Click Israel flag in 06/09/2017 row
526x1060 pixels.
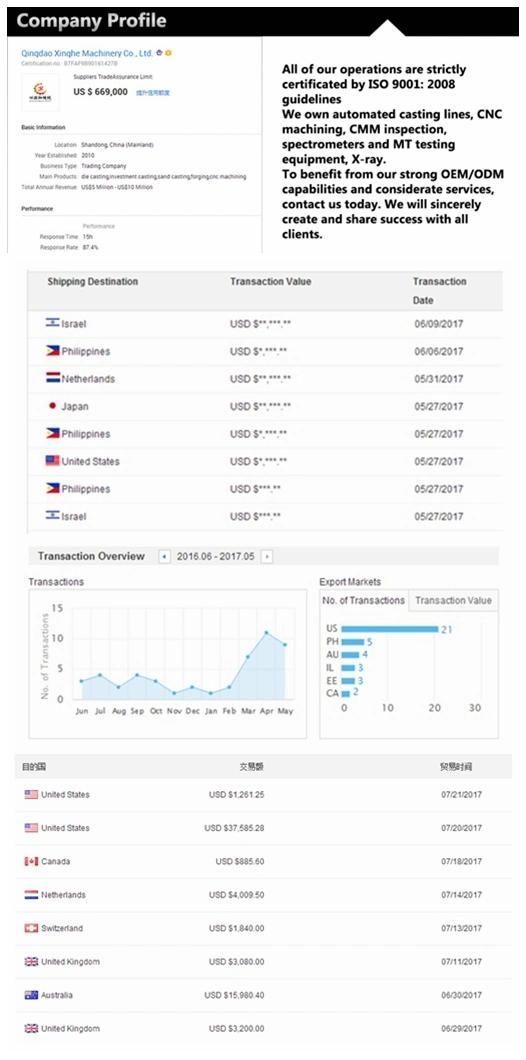[53, 323]
